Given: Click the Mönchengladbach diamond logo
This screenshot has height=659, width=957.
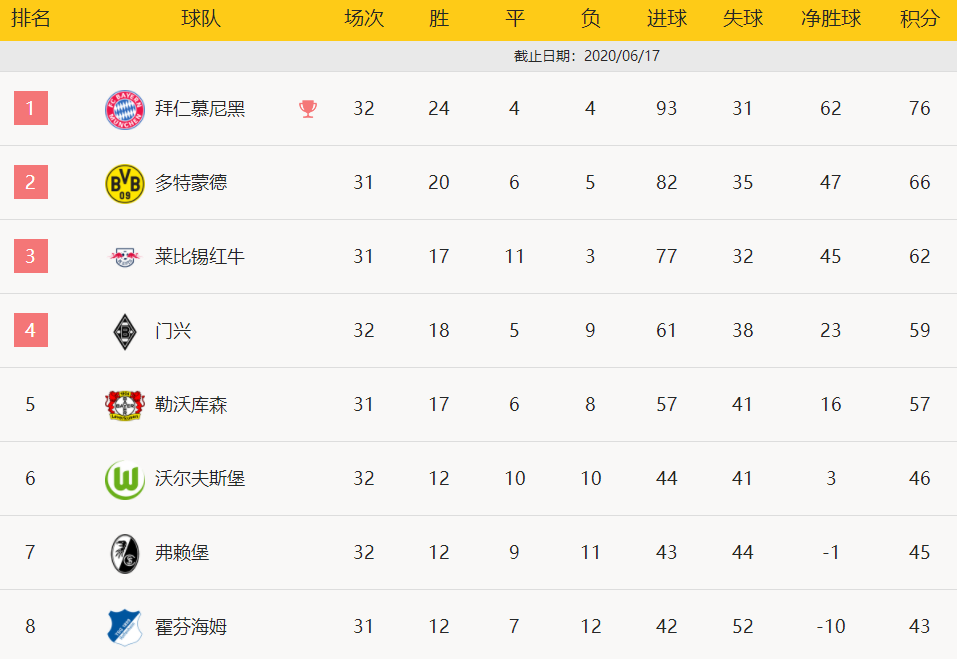Looking at the screenshot, I should [125, 331].
